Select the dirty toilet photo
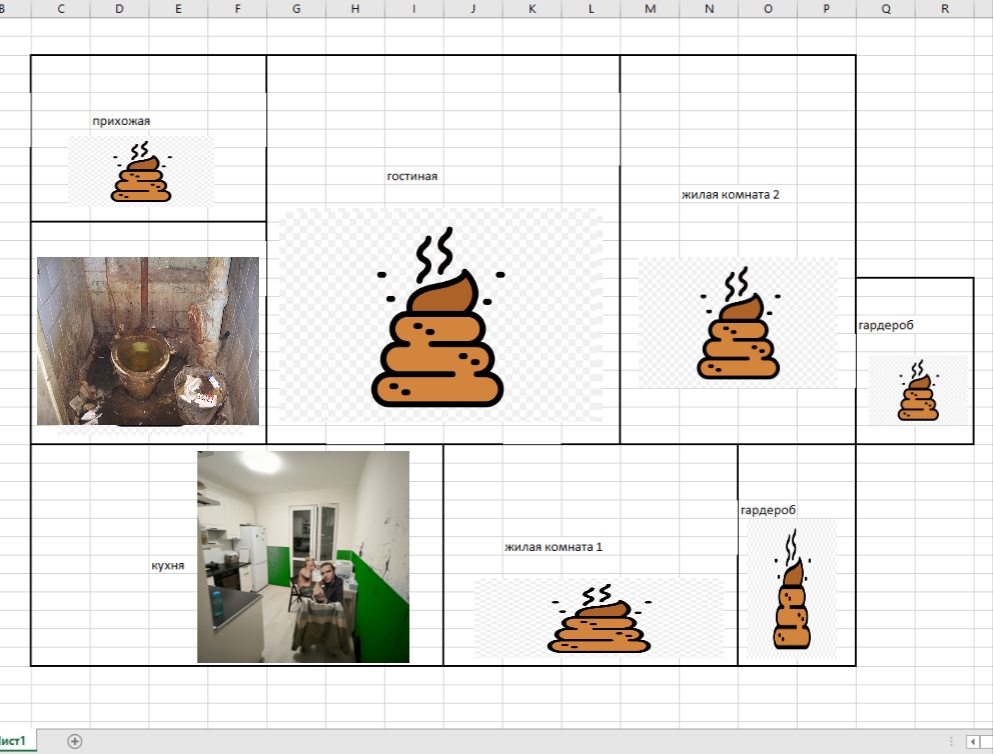The width and height of the screenshot is (993, 754). tap(148, 341)
